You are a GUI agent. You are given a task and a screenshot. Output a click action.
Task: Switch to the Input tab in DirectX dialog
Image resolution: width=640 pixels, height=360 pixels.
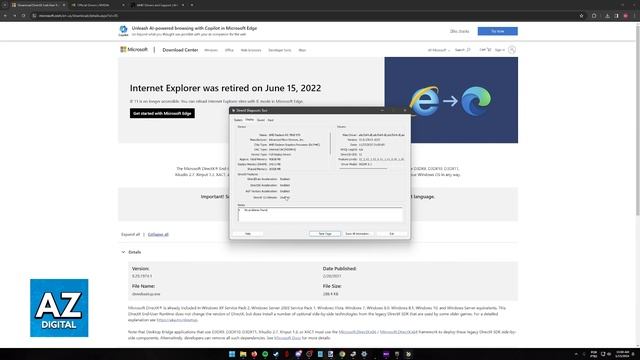(x=271, y=120)
